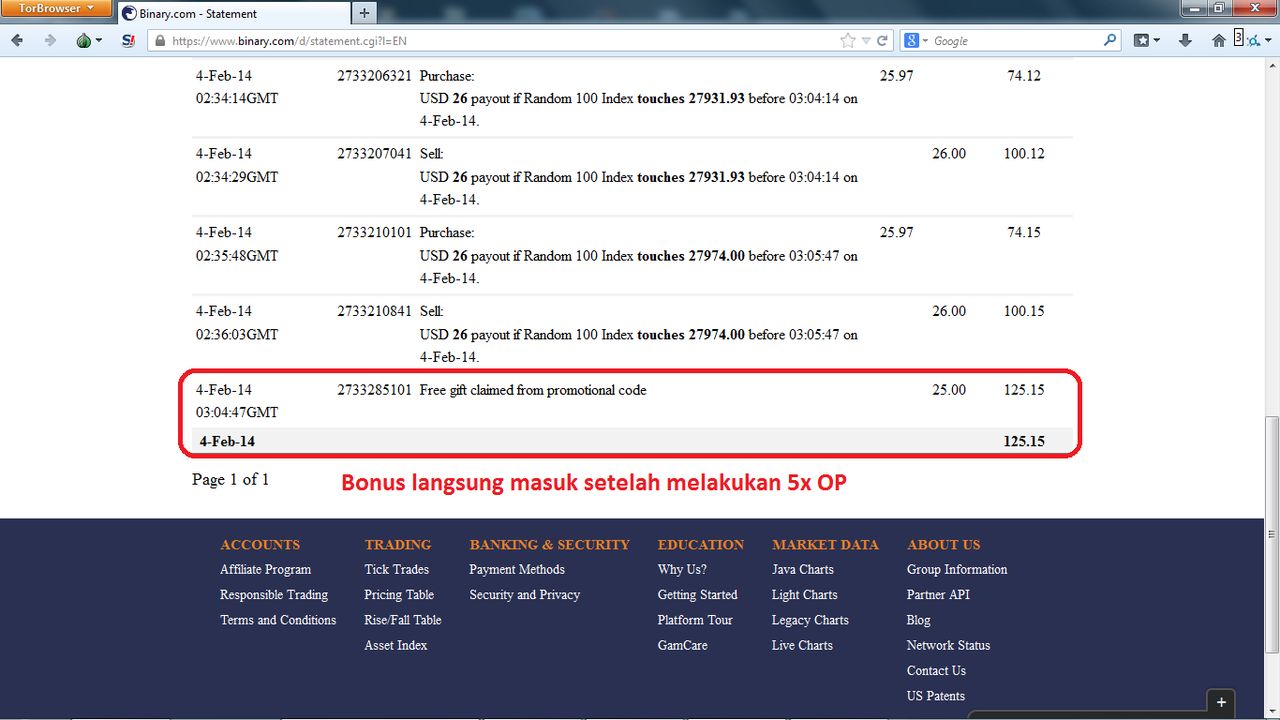
Task: Select reference number 2733210101
Action: 374,233
